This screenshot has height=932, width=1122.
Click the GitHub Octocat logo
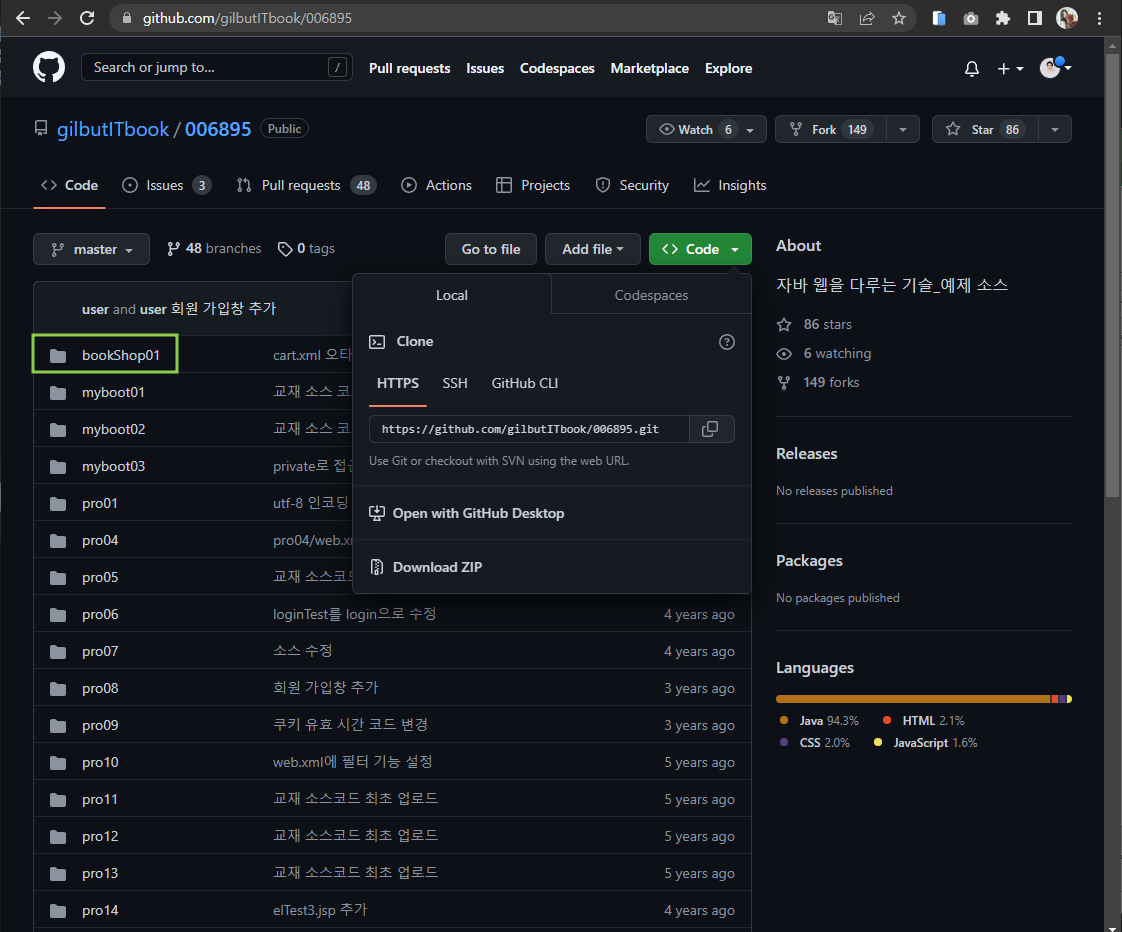pyautogui.click(x=49, y=68)
